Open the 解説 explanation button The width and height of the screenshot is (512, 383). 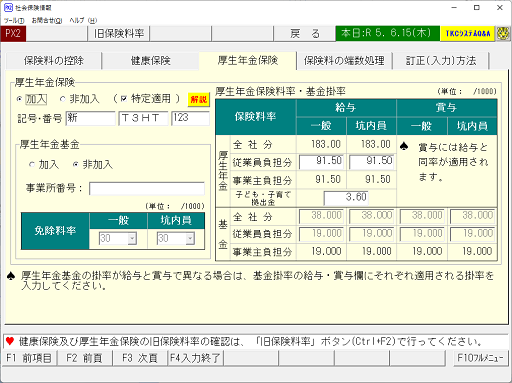click(199, 100)
